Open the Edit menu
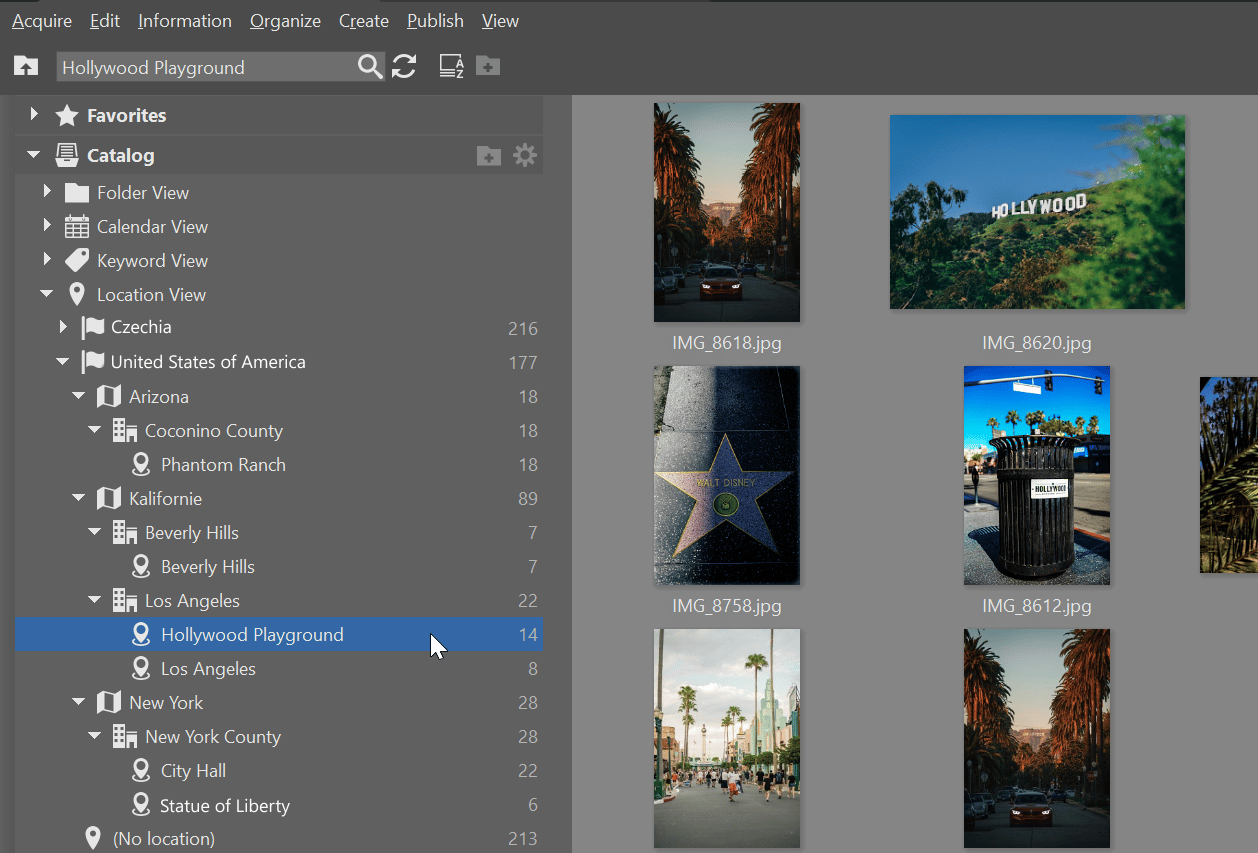The width and height of the screenshot is (1258, 853). click(104, 20)
